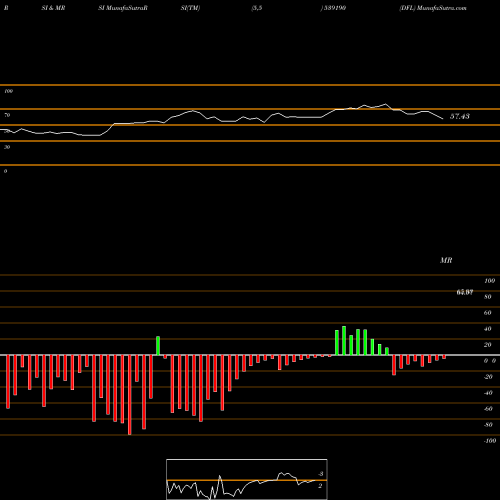The width and height of the screenshot is (500, 500).
Task: Click the ")539190" stock code text
Action: pyautogui.click(x=333, y=8)
